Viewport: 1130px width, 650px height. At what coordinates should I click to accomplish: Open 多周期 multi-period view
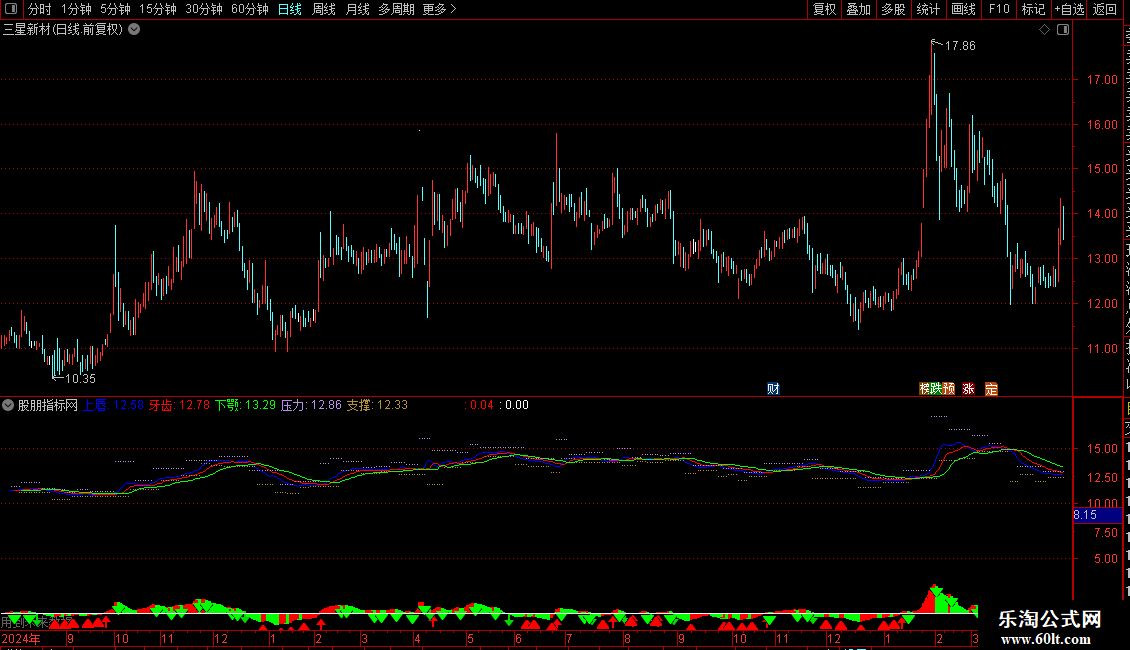click(x=396, y=9)
